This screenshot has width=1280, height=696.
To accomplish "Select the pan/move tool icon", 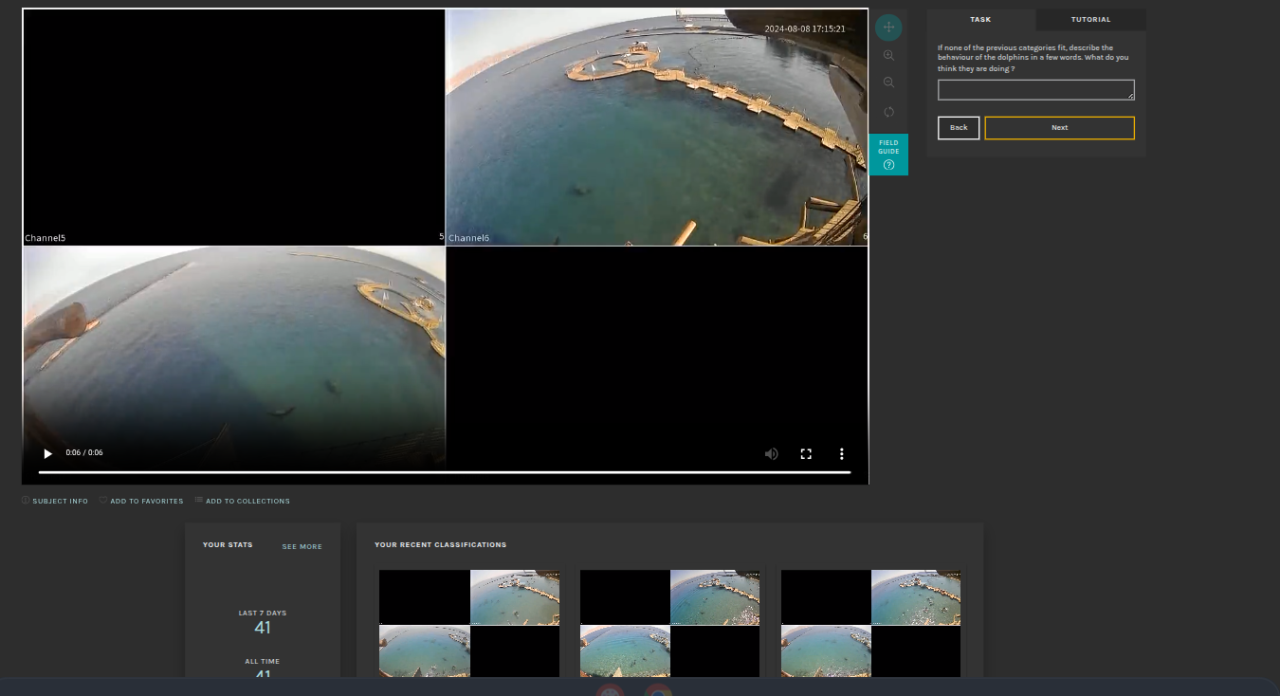I will [x=888, y=28].
